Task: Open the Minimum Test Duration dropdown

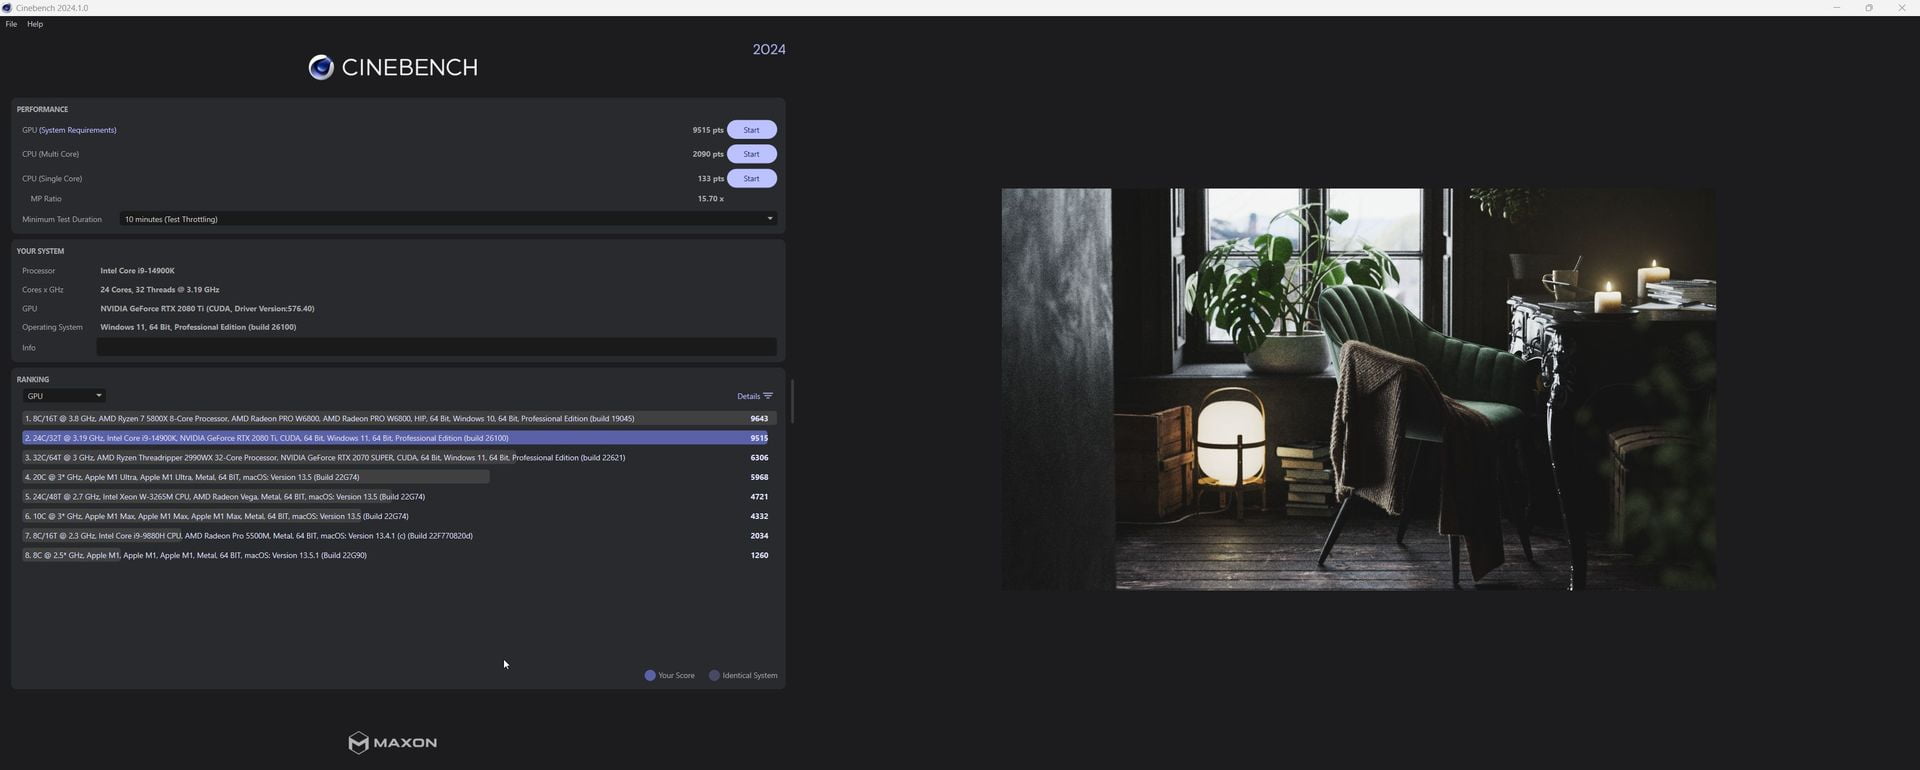Action: point(448,219)
